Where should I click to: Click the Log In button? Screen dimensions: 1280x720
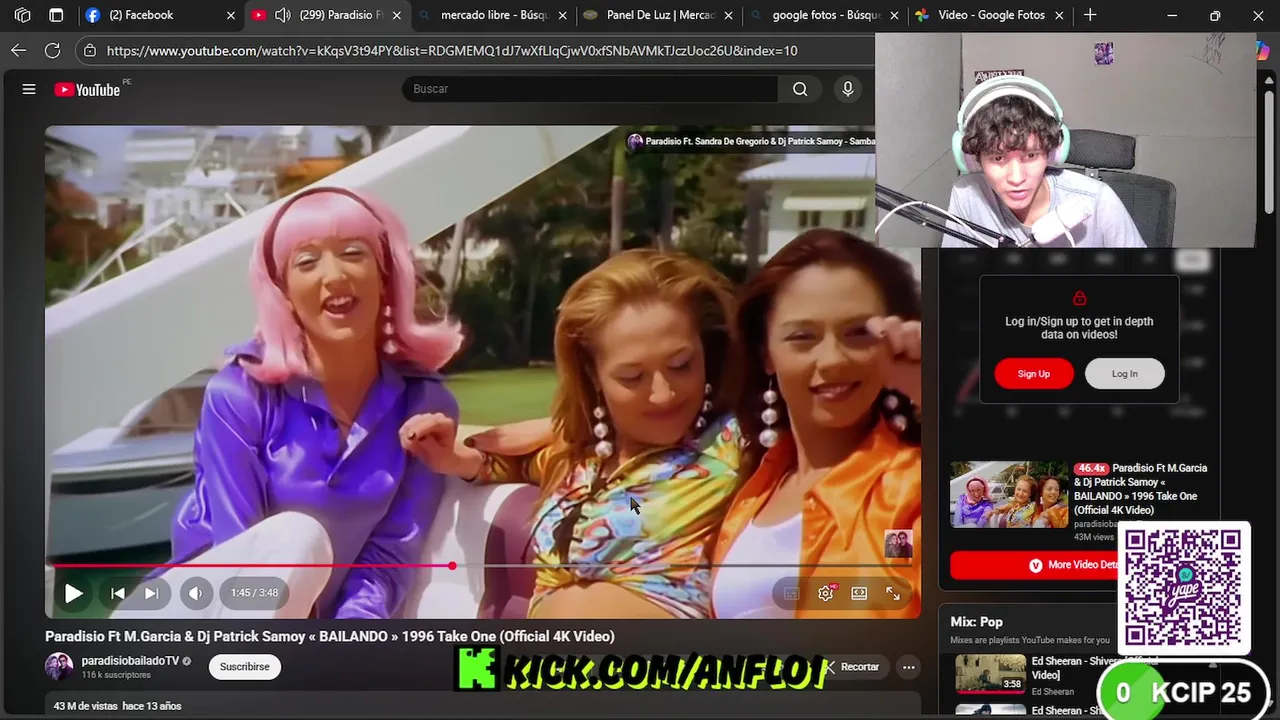pyautogui.click(x=1124, y=374)
